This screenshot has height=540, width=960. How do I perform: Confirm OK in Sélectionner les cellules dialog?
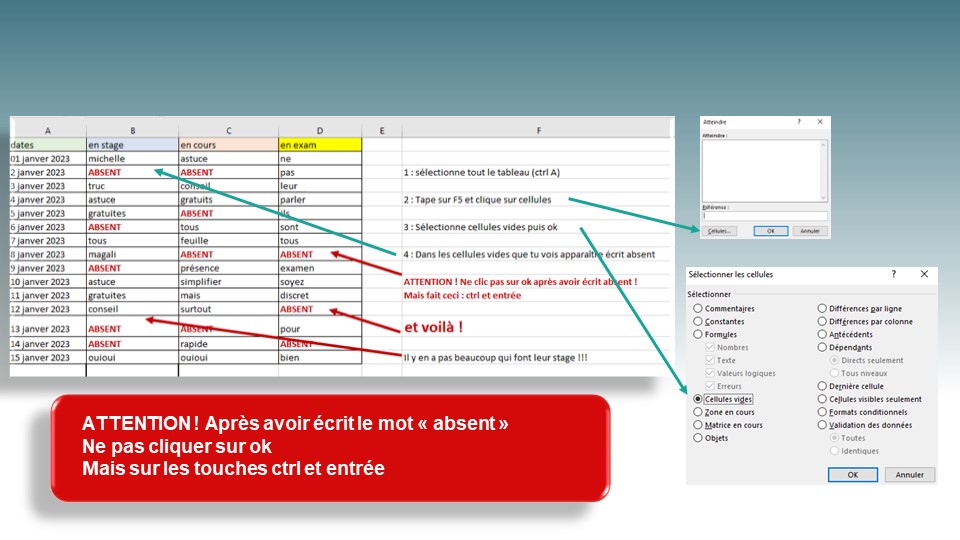click(853, 475)
